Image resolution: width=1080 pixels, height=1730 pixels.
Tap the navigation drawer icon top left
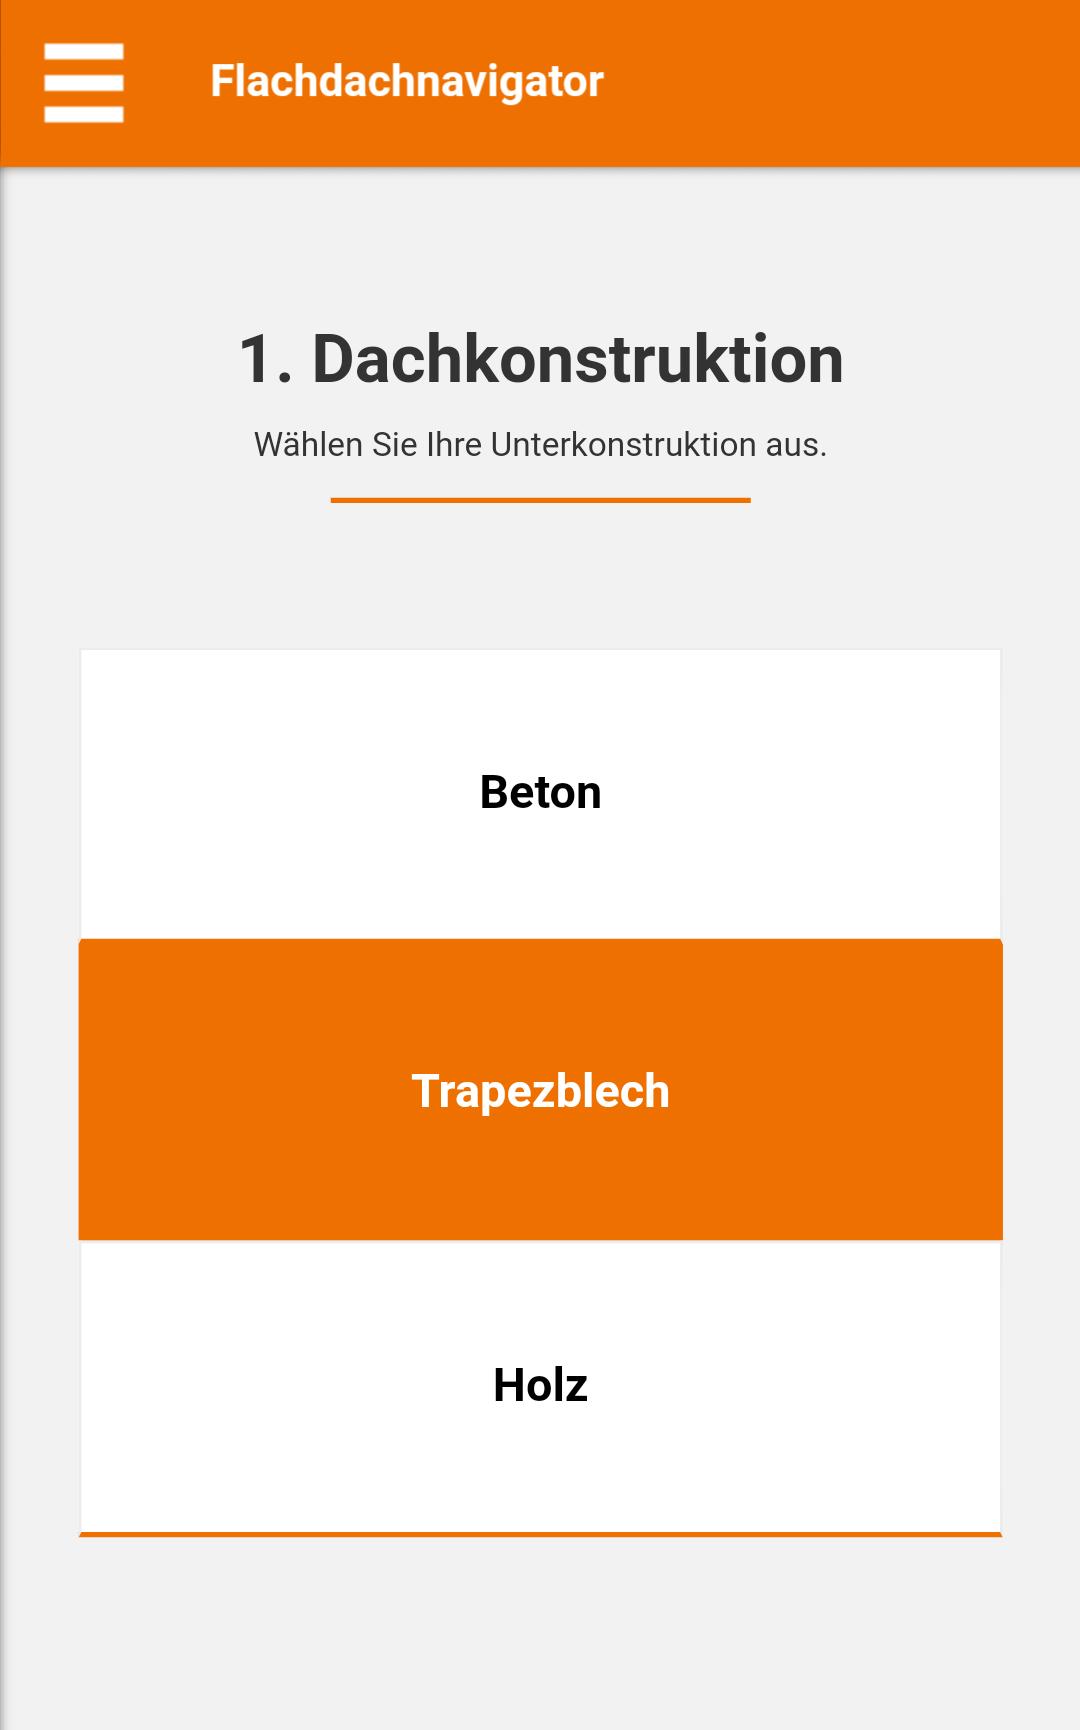click(85, 80)
